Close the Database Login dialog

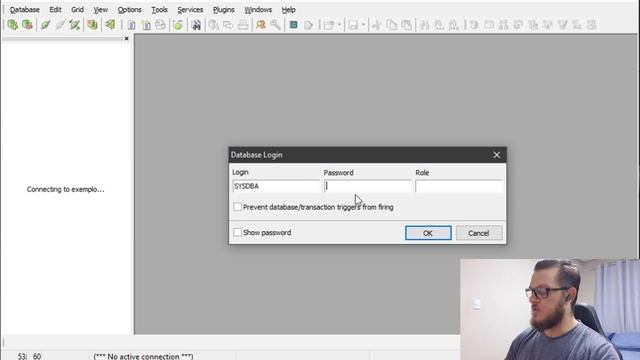(x=496, y=155)
